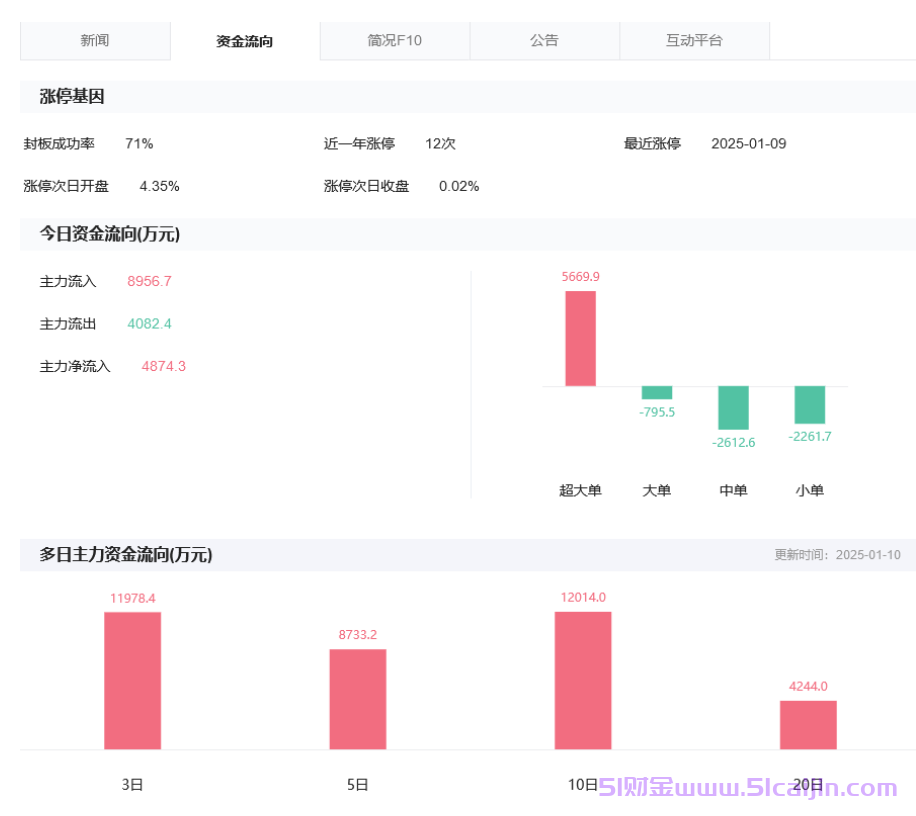Click the 5日 axis label
The width and height of the screenshot is (916, 816).
[x=358, y=784]
